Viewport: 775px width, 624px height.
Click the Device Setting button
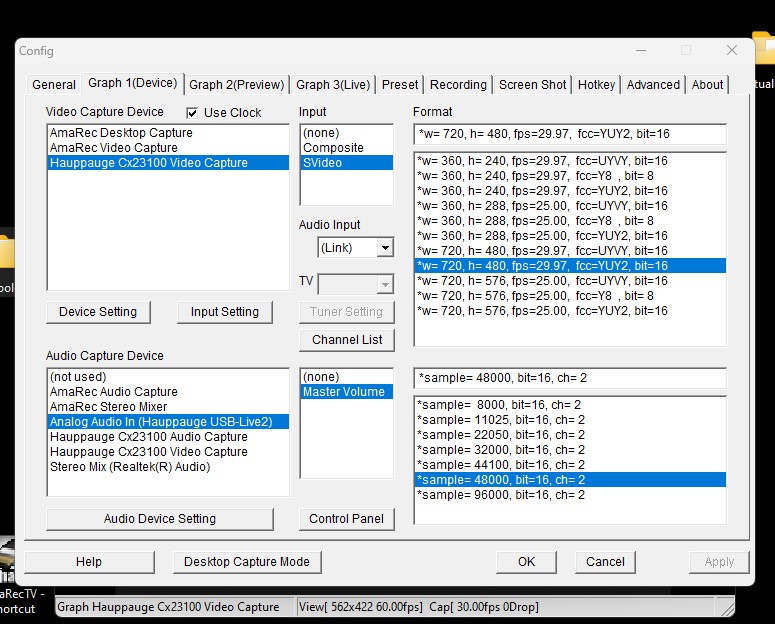click(x=98, y=312)
